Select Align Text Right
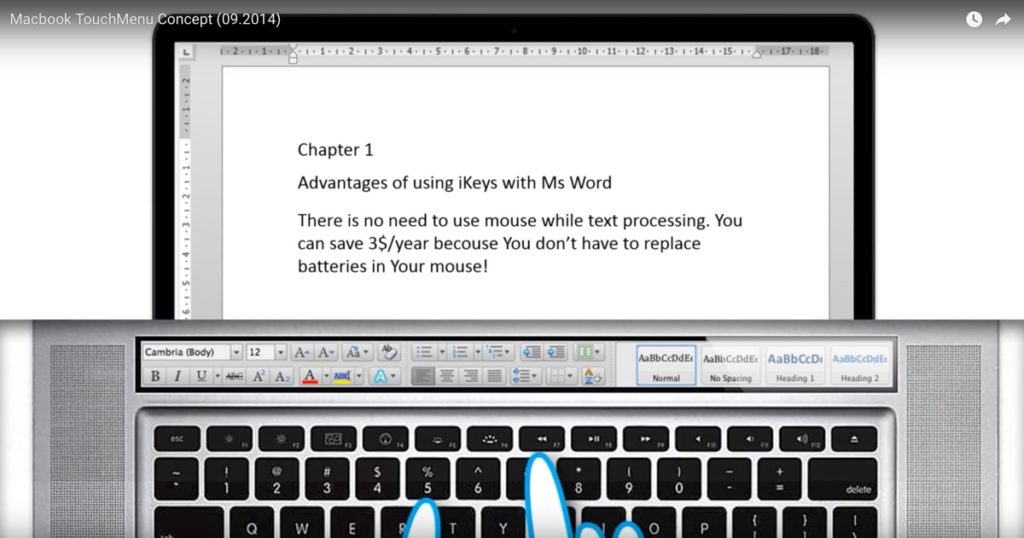The image size is (1024, 538). [x=471, y=376]
